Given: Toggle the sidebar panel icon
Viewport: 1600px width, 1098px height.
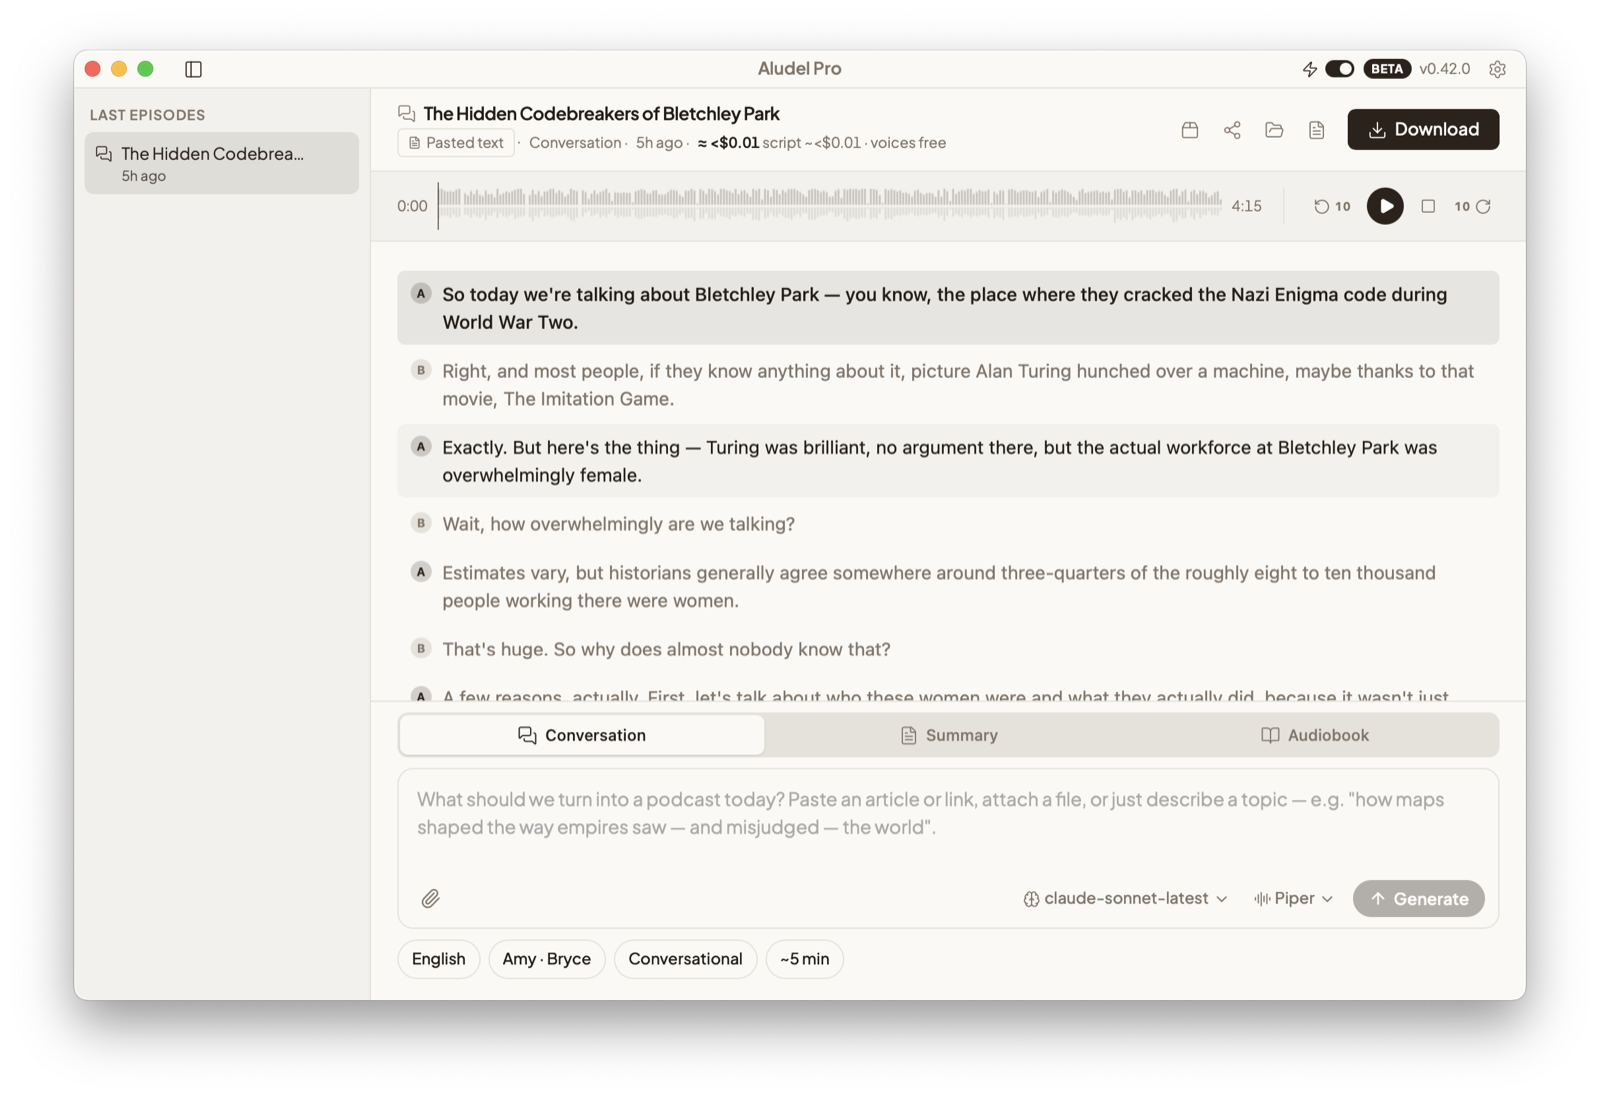Looking at the screenshot, I should (194, 69).
